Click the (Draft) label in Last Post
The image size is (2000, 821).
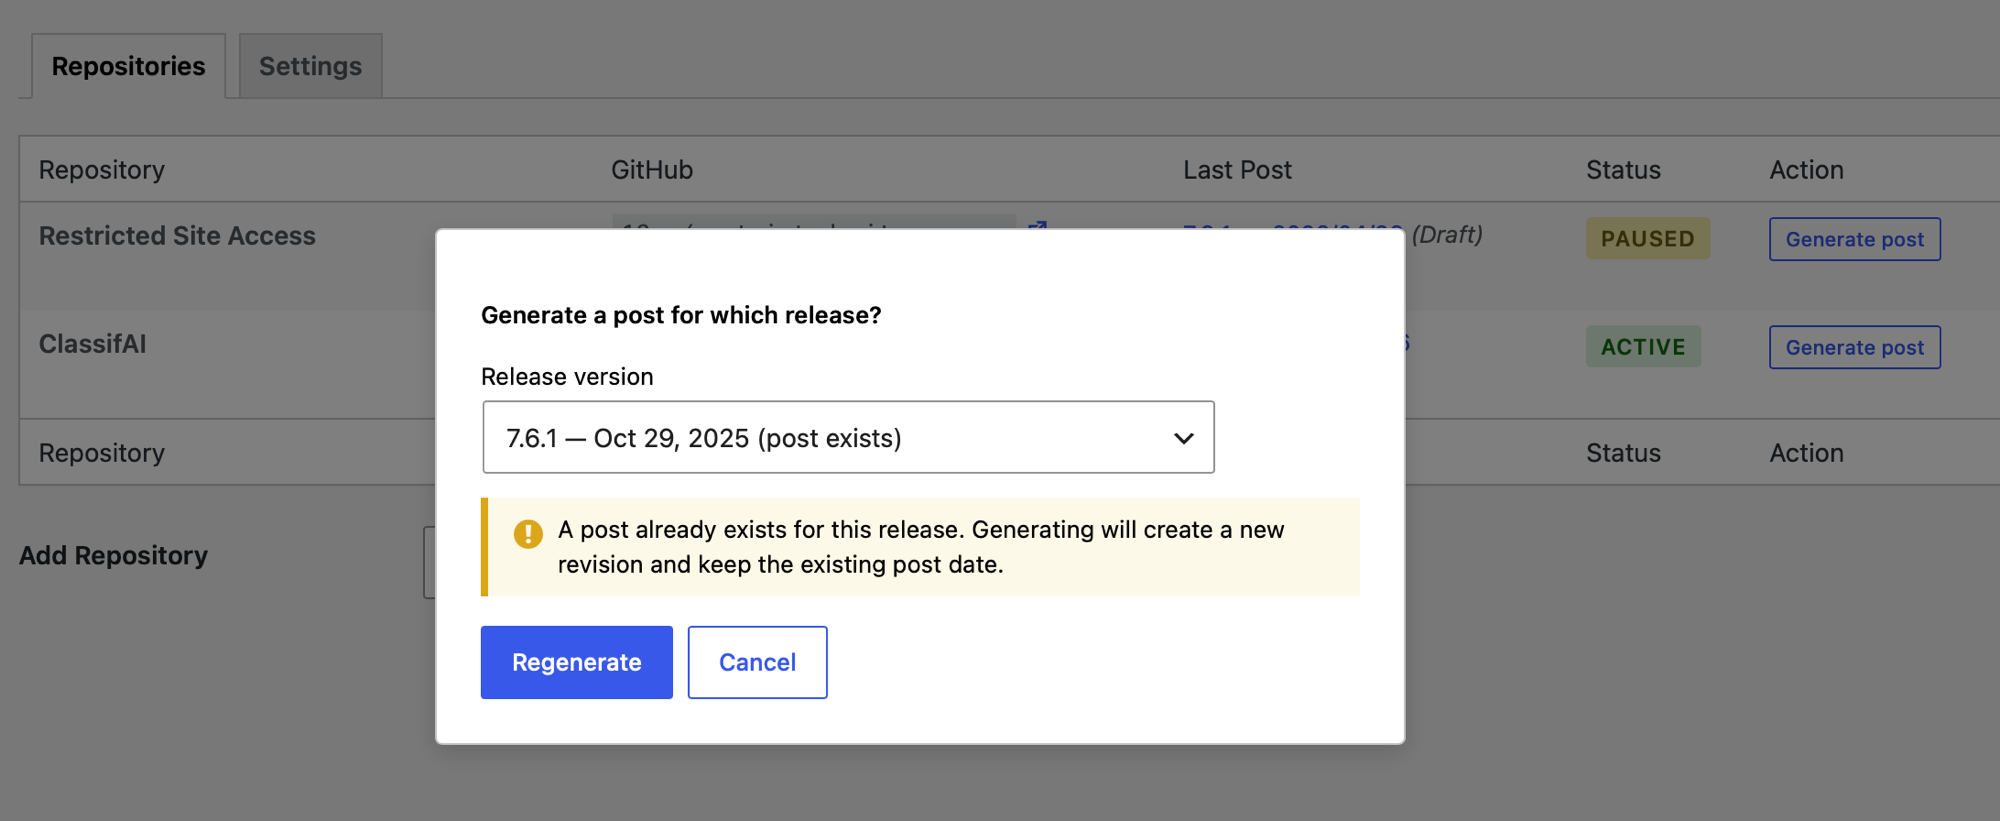pyautogui.click(x=1447, y=234)
